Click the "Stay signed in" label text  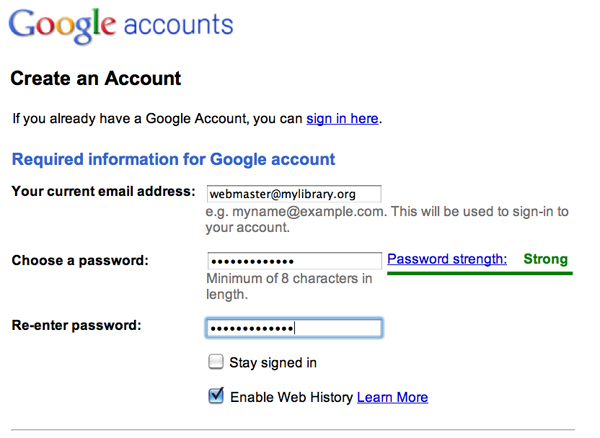pyautogui.click(x=273, y=363)
